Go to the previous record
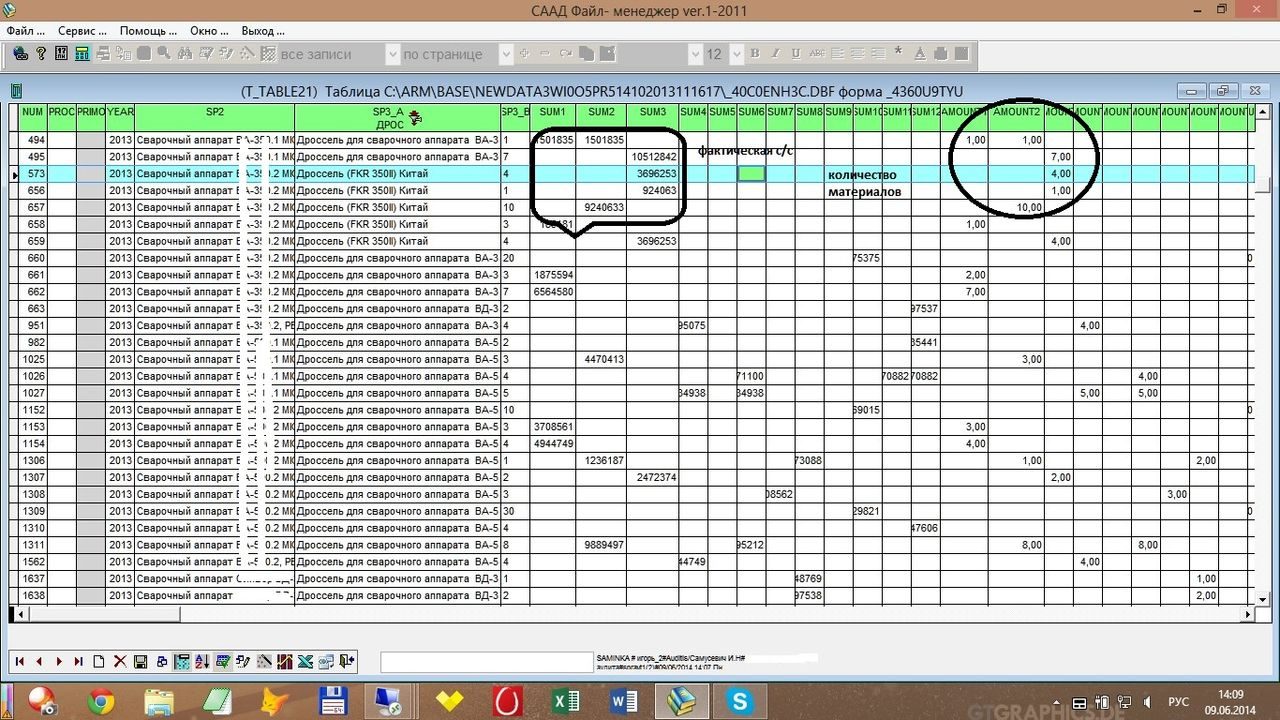This screenshot has width=1280, height=720. tap(39, 661)
